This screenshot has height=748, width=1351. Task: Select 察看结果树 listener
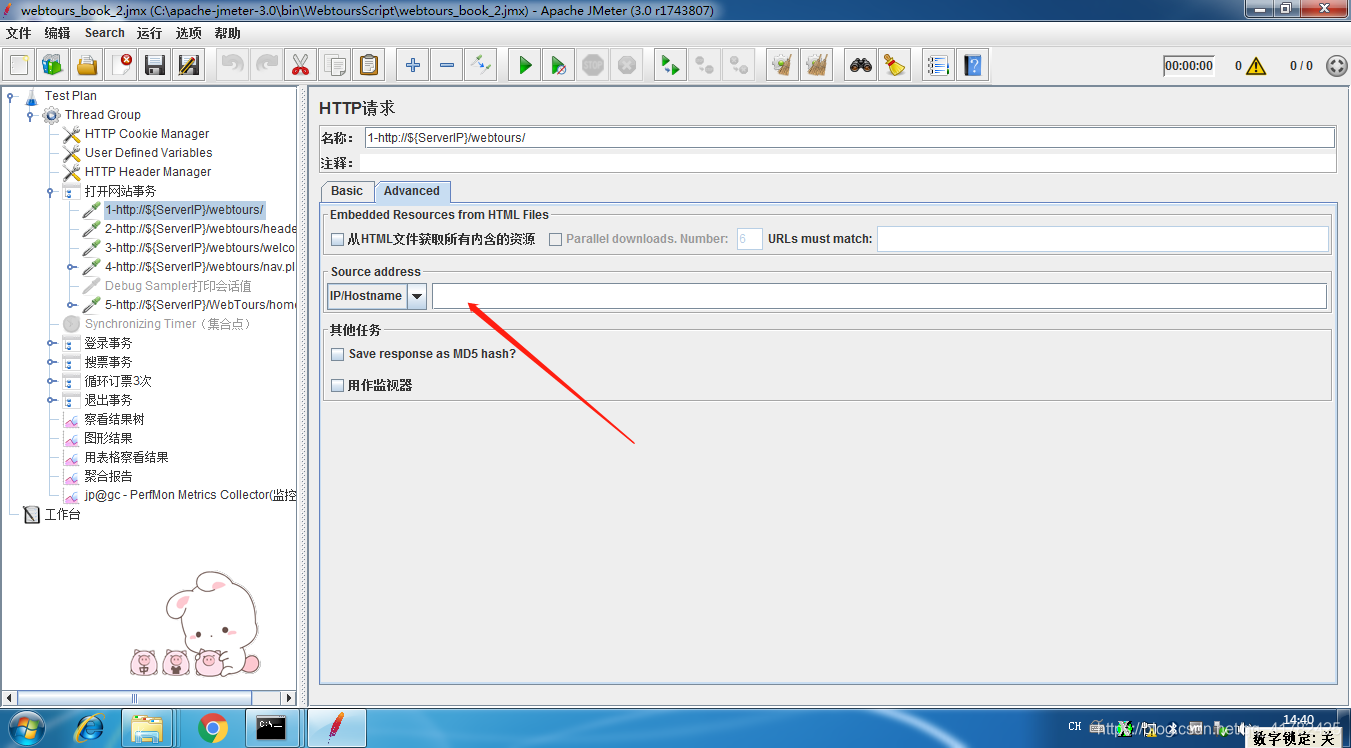pos(114,419)
